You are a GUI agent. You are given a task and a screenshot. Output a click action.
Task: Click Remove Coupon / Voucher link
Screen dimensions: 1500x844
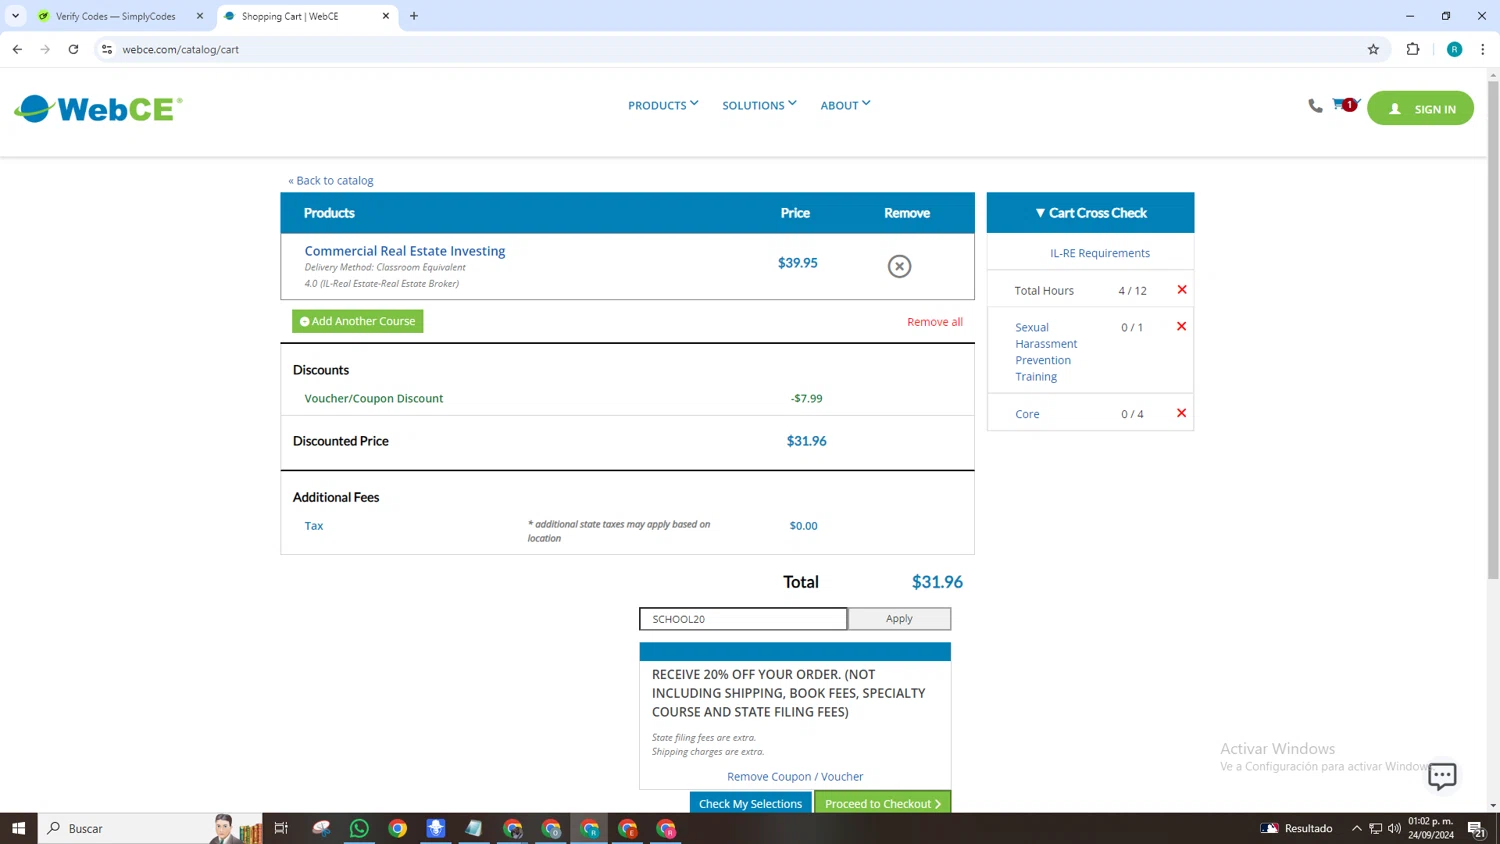pyautogui.click(x=795, y=777)
